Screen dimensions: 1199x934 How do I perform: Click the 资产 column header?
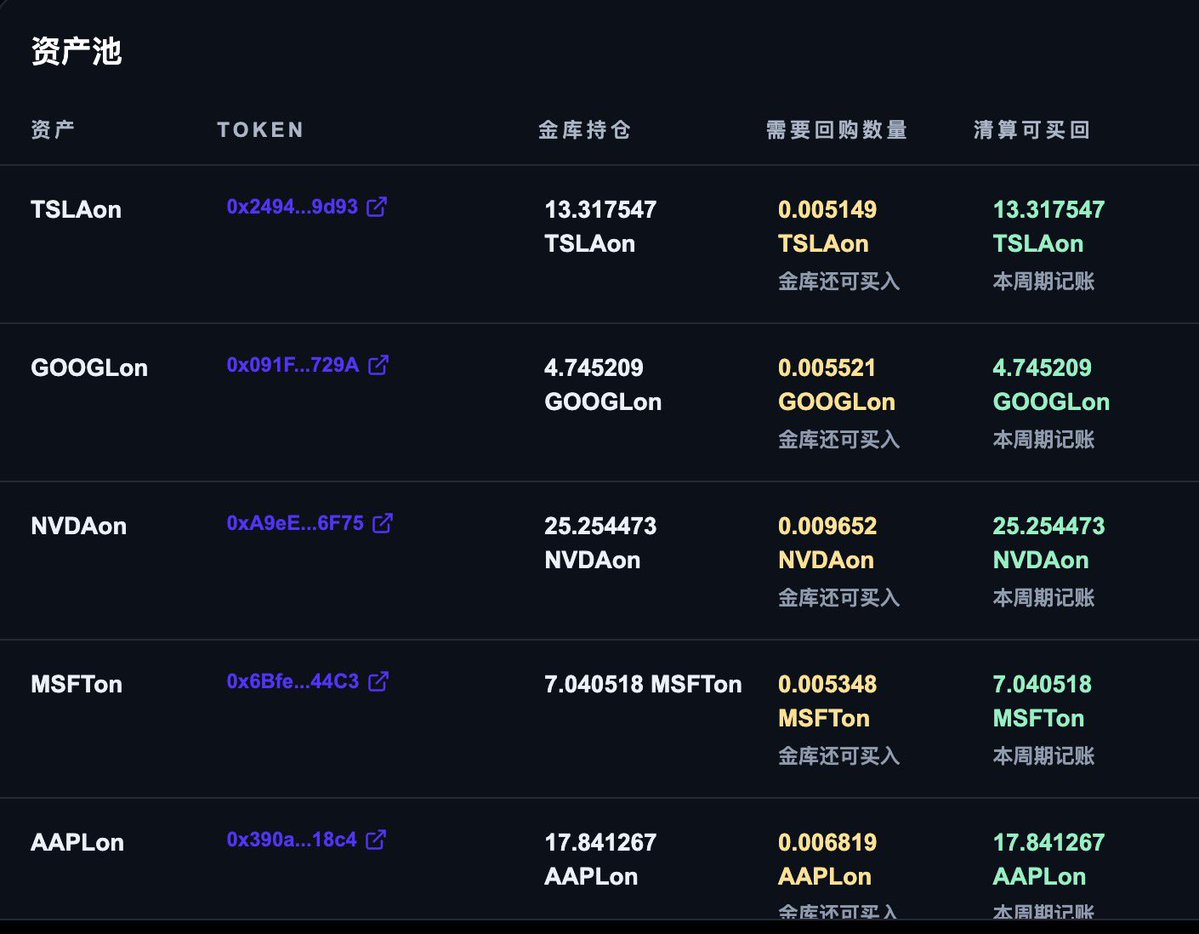click(53, 129)
